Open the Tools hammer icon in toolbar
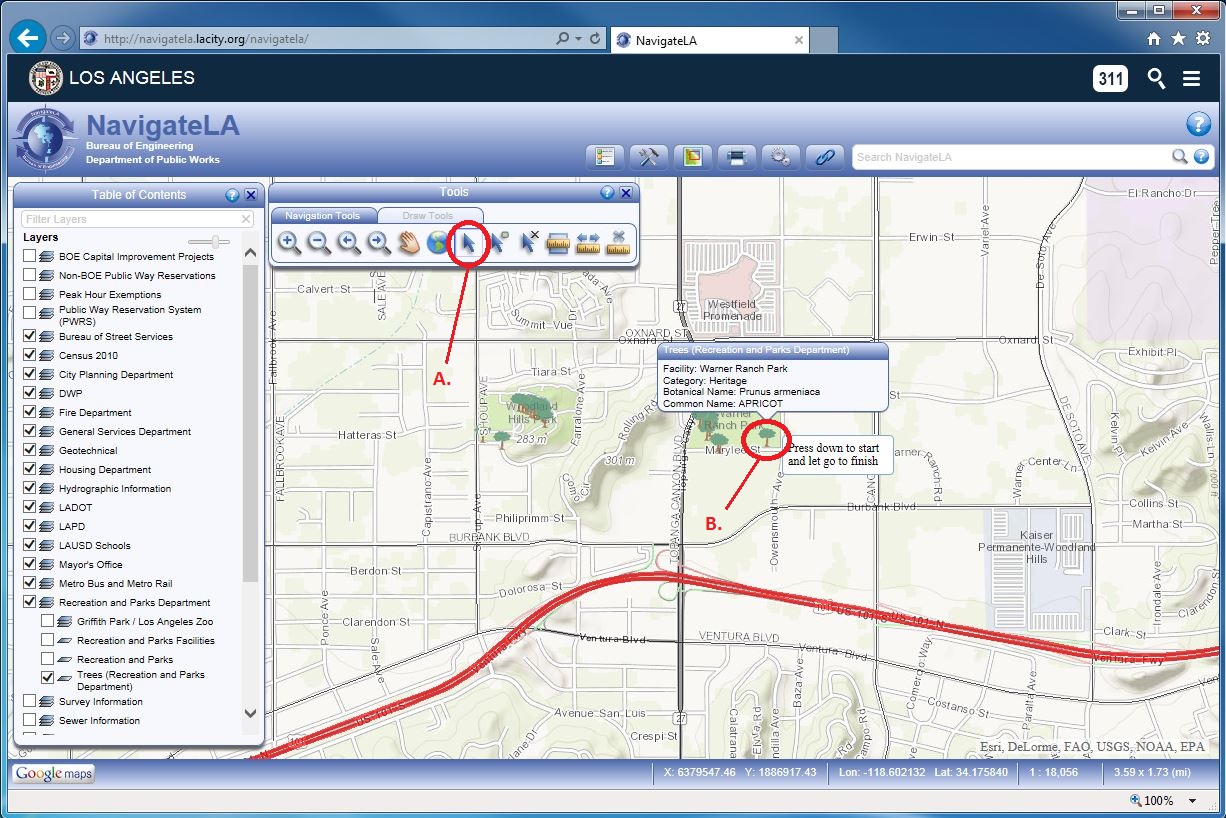Image resolution: width=1226 pixels, height=818 pixels. (x=648, y=157)
